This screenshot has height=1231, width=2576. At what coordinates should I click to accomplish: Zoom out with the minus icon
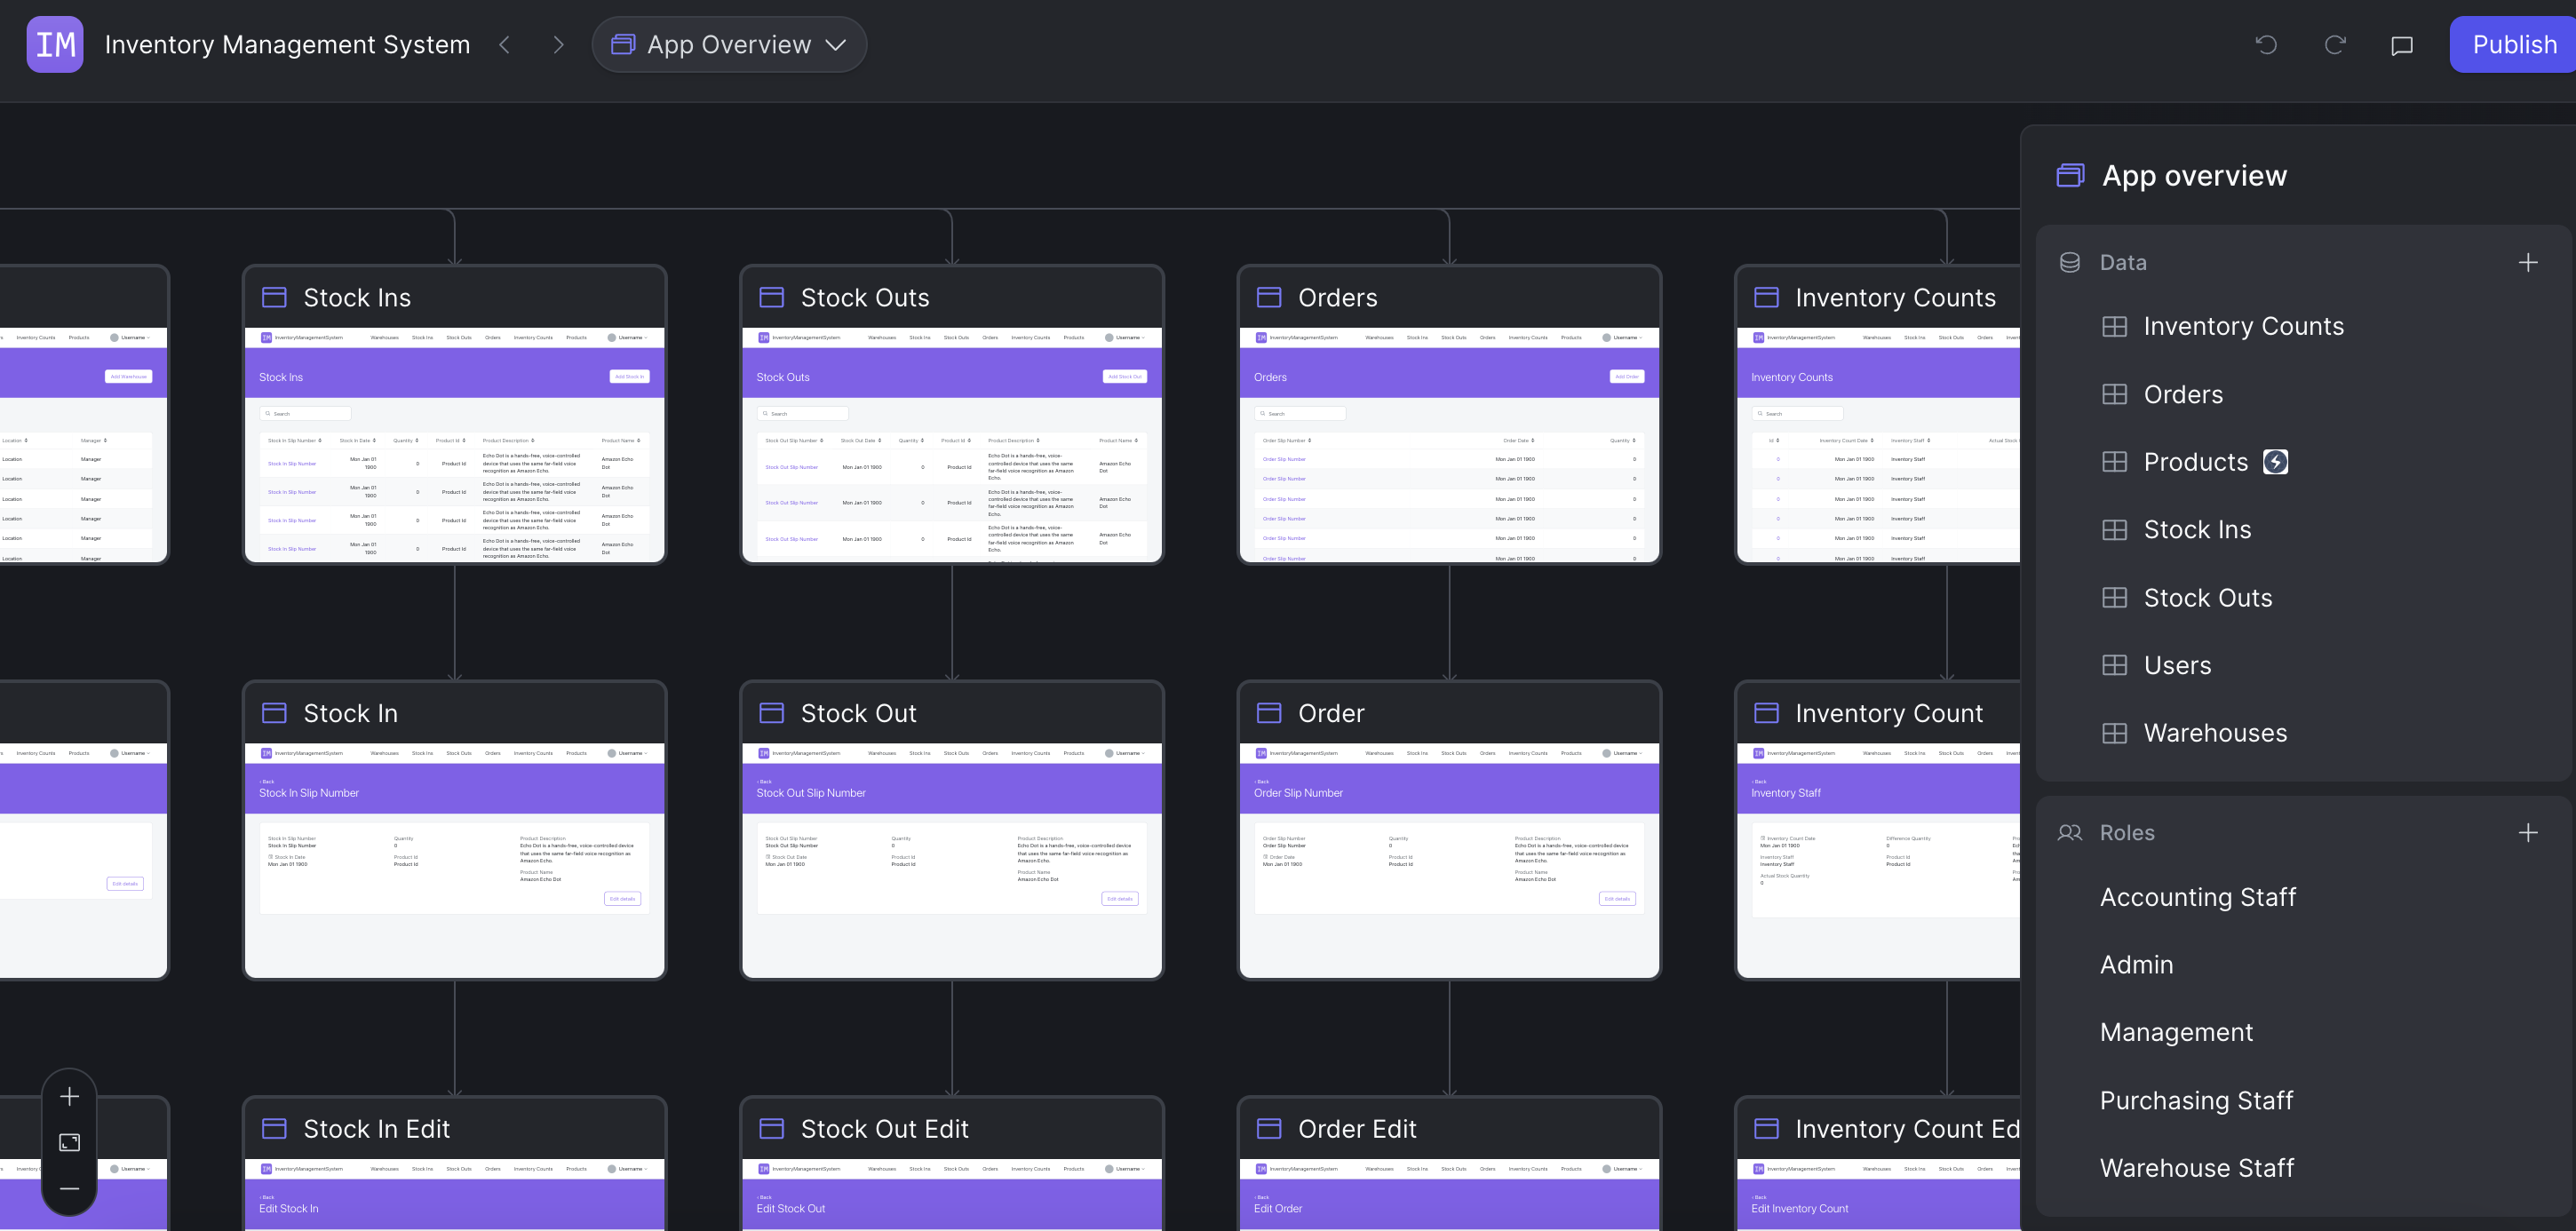pyautogui.click(x=69, y=1188)
